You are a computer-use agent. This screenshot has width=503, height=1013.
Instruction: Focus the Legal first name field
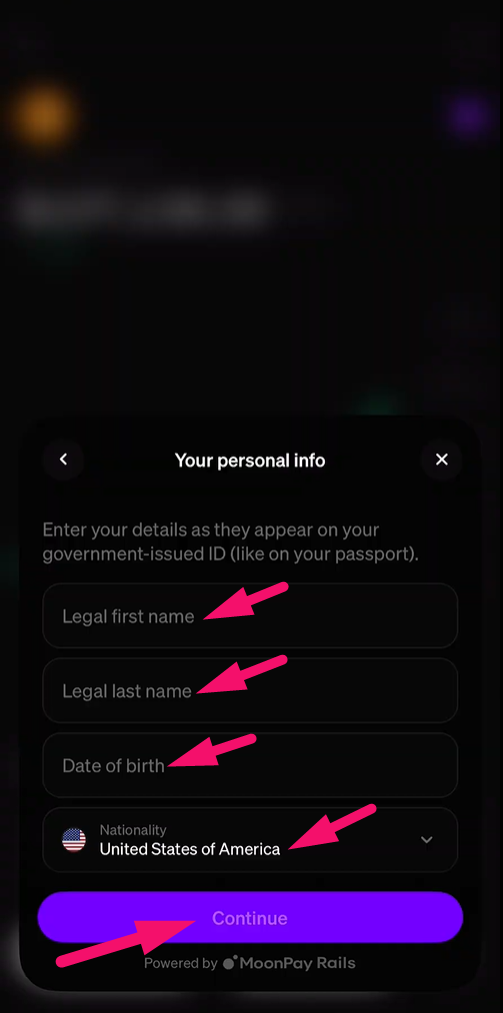click(251, 616)
